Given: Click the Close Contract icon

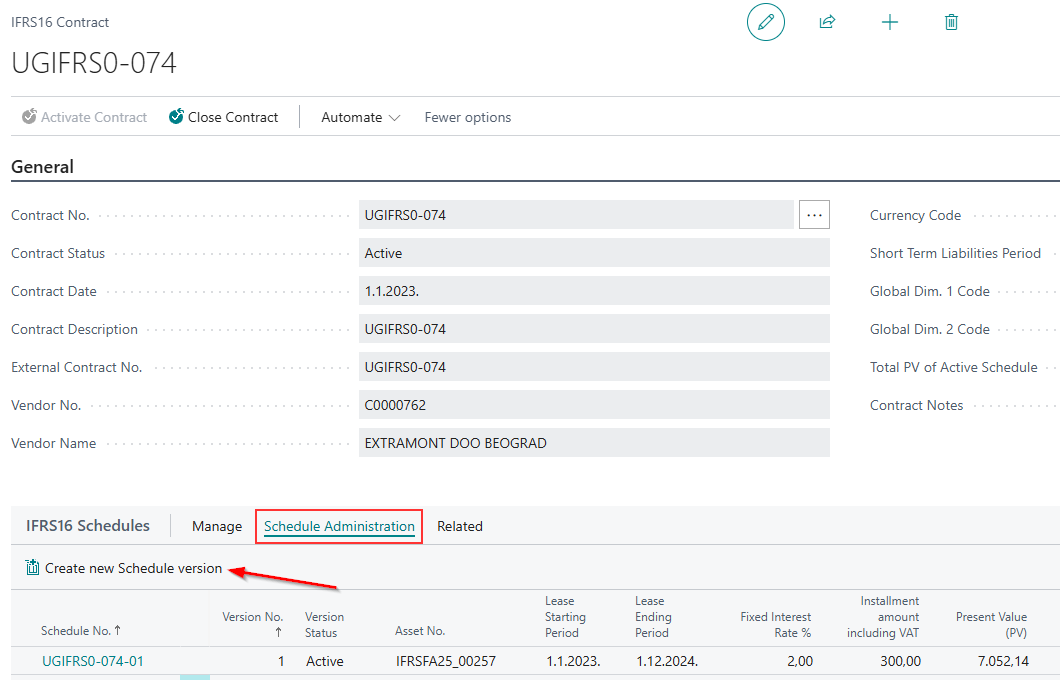Looking at the screenshot, I should [x=176, y=116].
